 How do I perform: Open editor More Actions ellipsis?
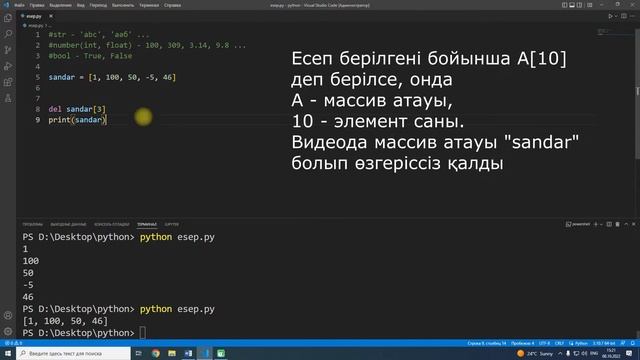(632, 16)
